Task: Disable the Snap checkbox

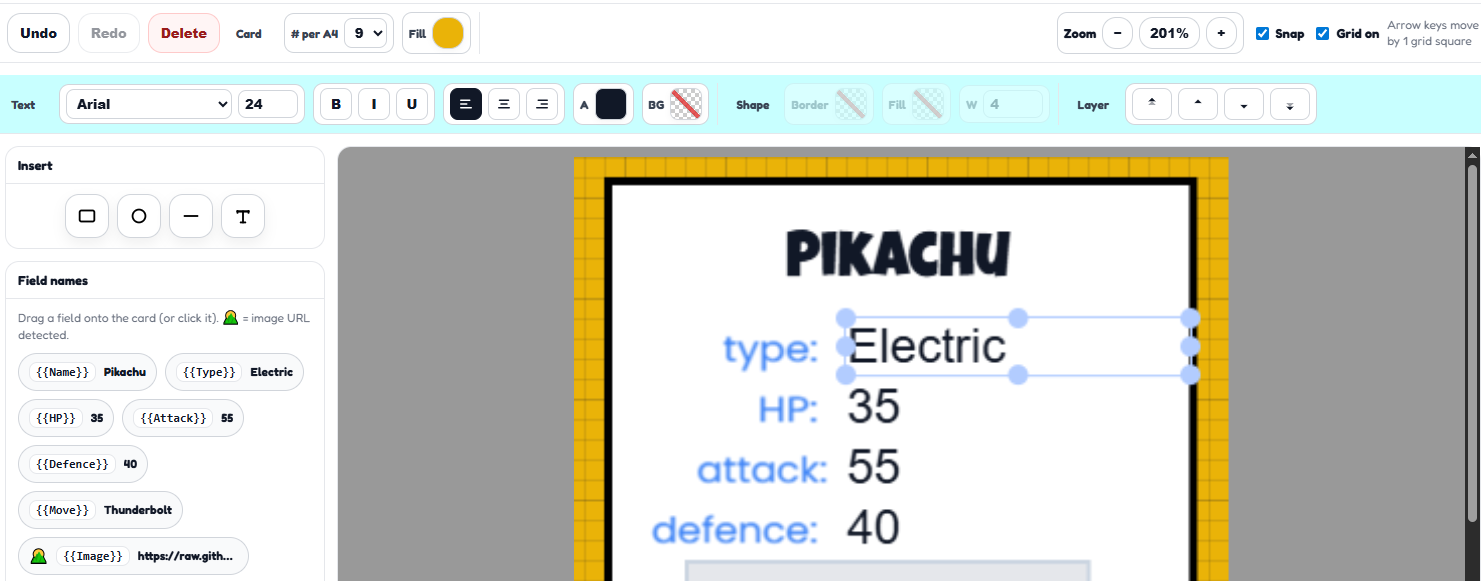Action: 1263,33
